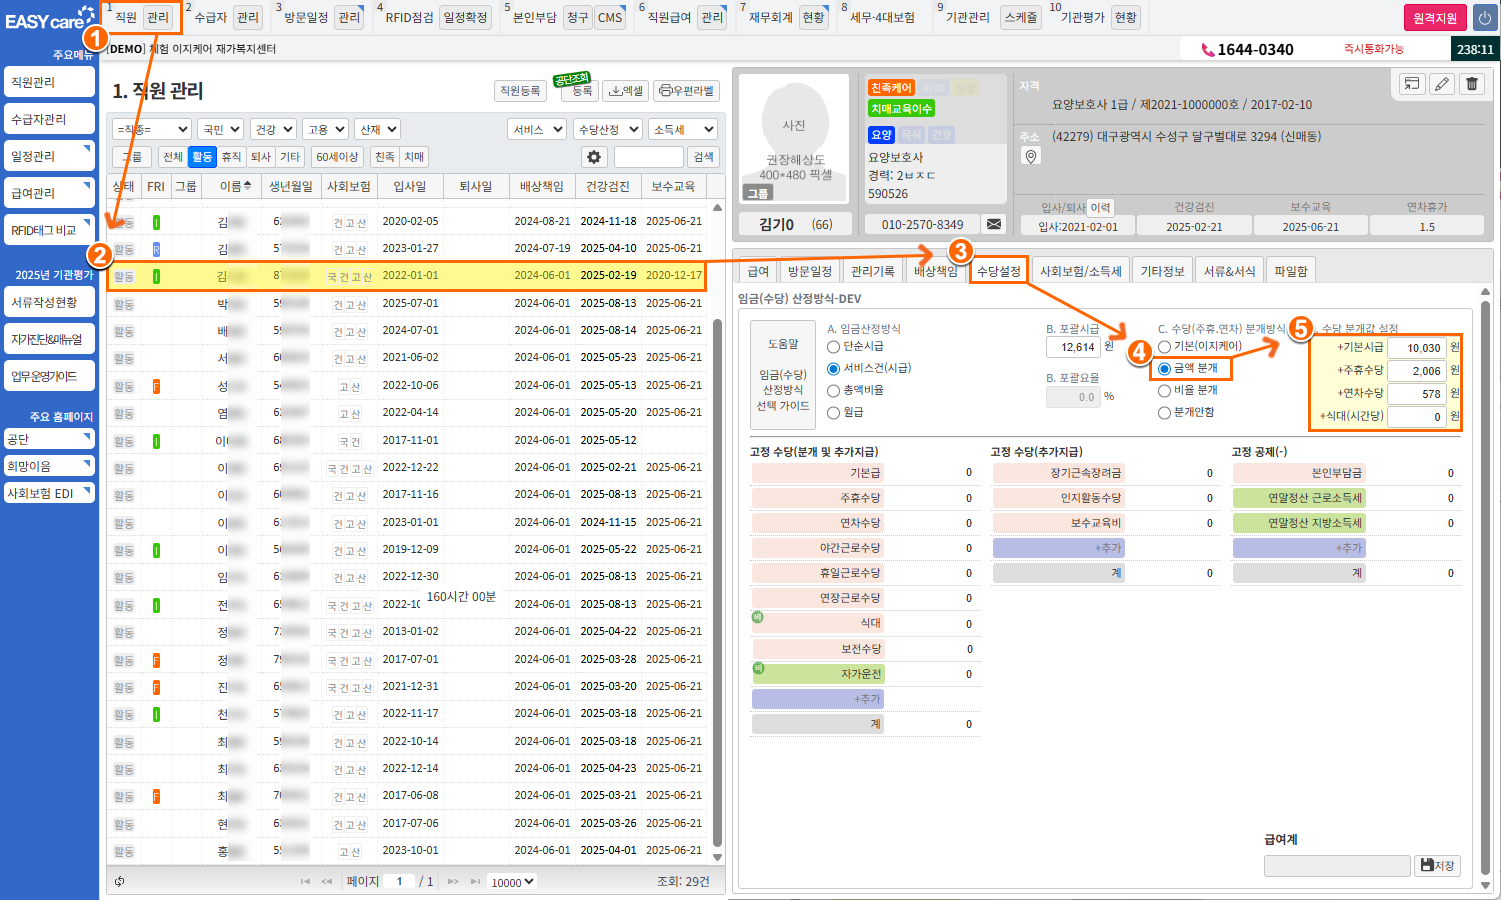The height and width of the screenshot is (900, 1501).
Task: Click the gear settings icon above staff list
Action: point(594,157)
